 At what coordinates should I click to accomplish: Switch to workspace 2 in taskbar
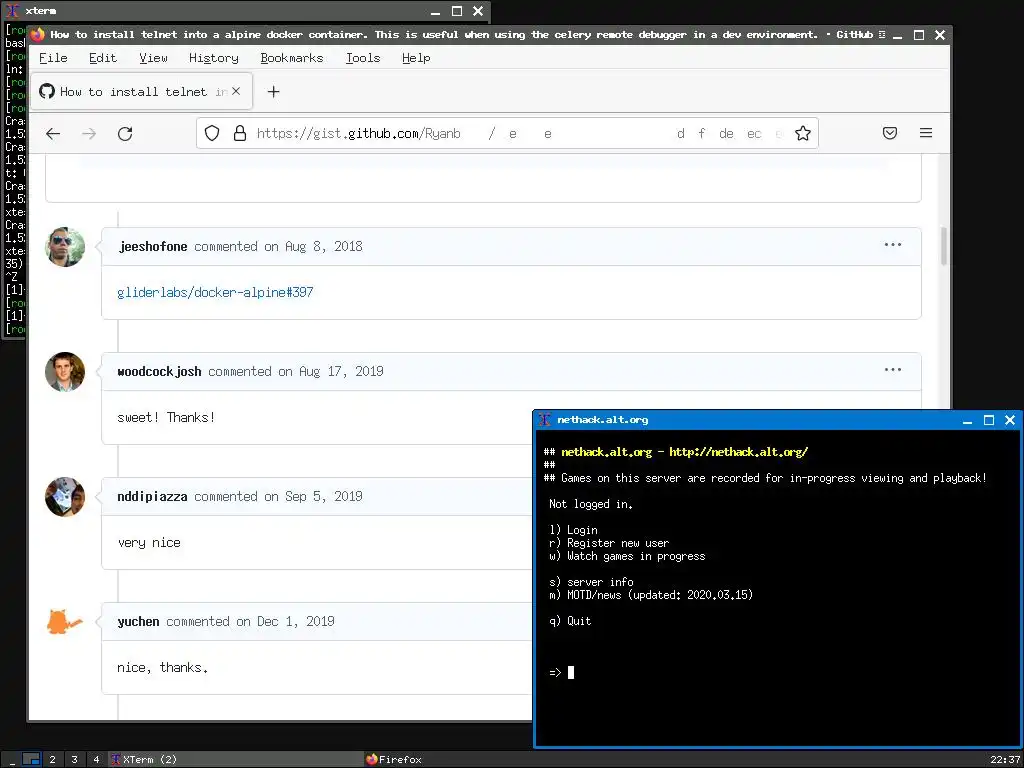pyautogui.click(x=52, y=760)
